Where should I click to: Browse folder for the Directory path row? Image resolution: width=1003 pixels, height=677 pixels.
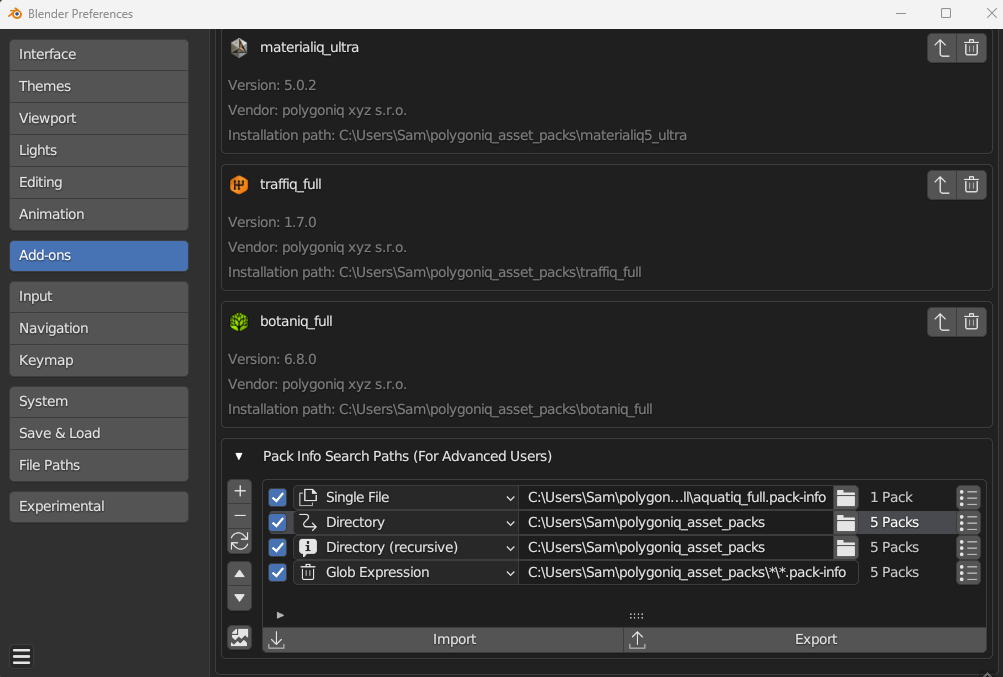pyautogui.click(x=846, y=523)
